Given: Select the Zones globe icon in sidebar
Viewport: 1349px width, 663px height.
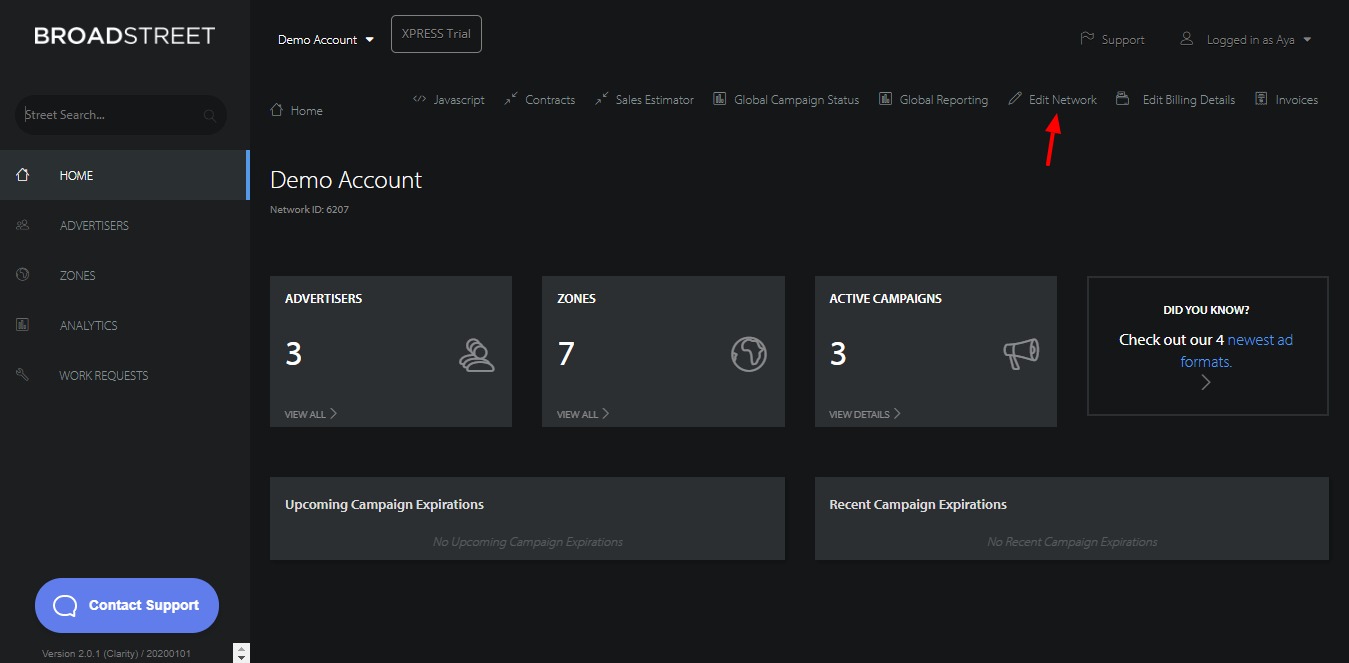Looking at the screenshot, I should pos(23,275).
